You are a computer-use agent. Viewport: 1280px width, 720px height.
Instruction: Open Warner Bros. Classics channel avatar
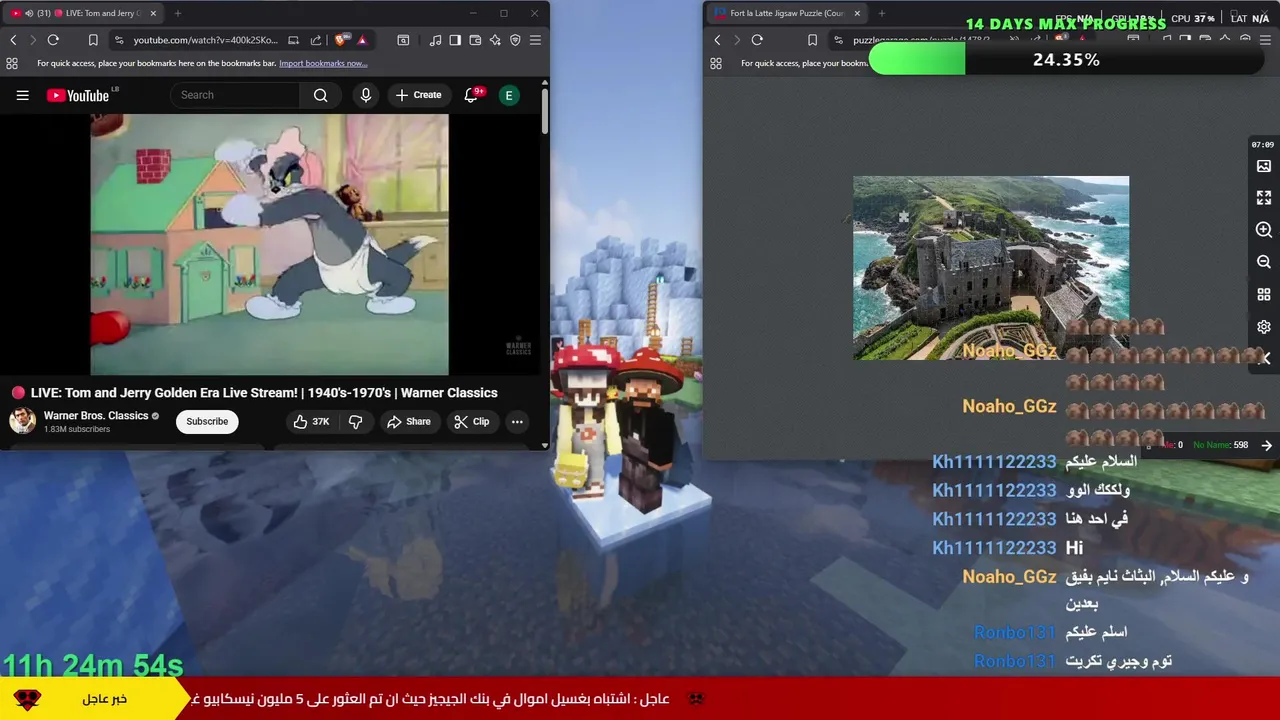coord(22,421)
